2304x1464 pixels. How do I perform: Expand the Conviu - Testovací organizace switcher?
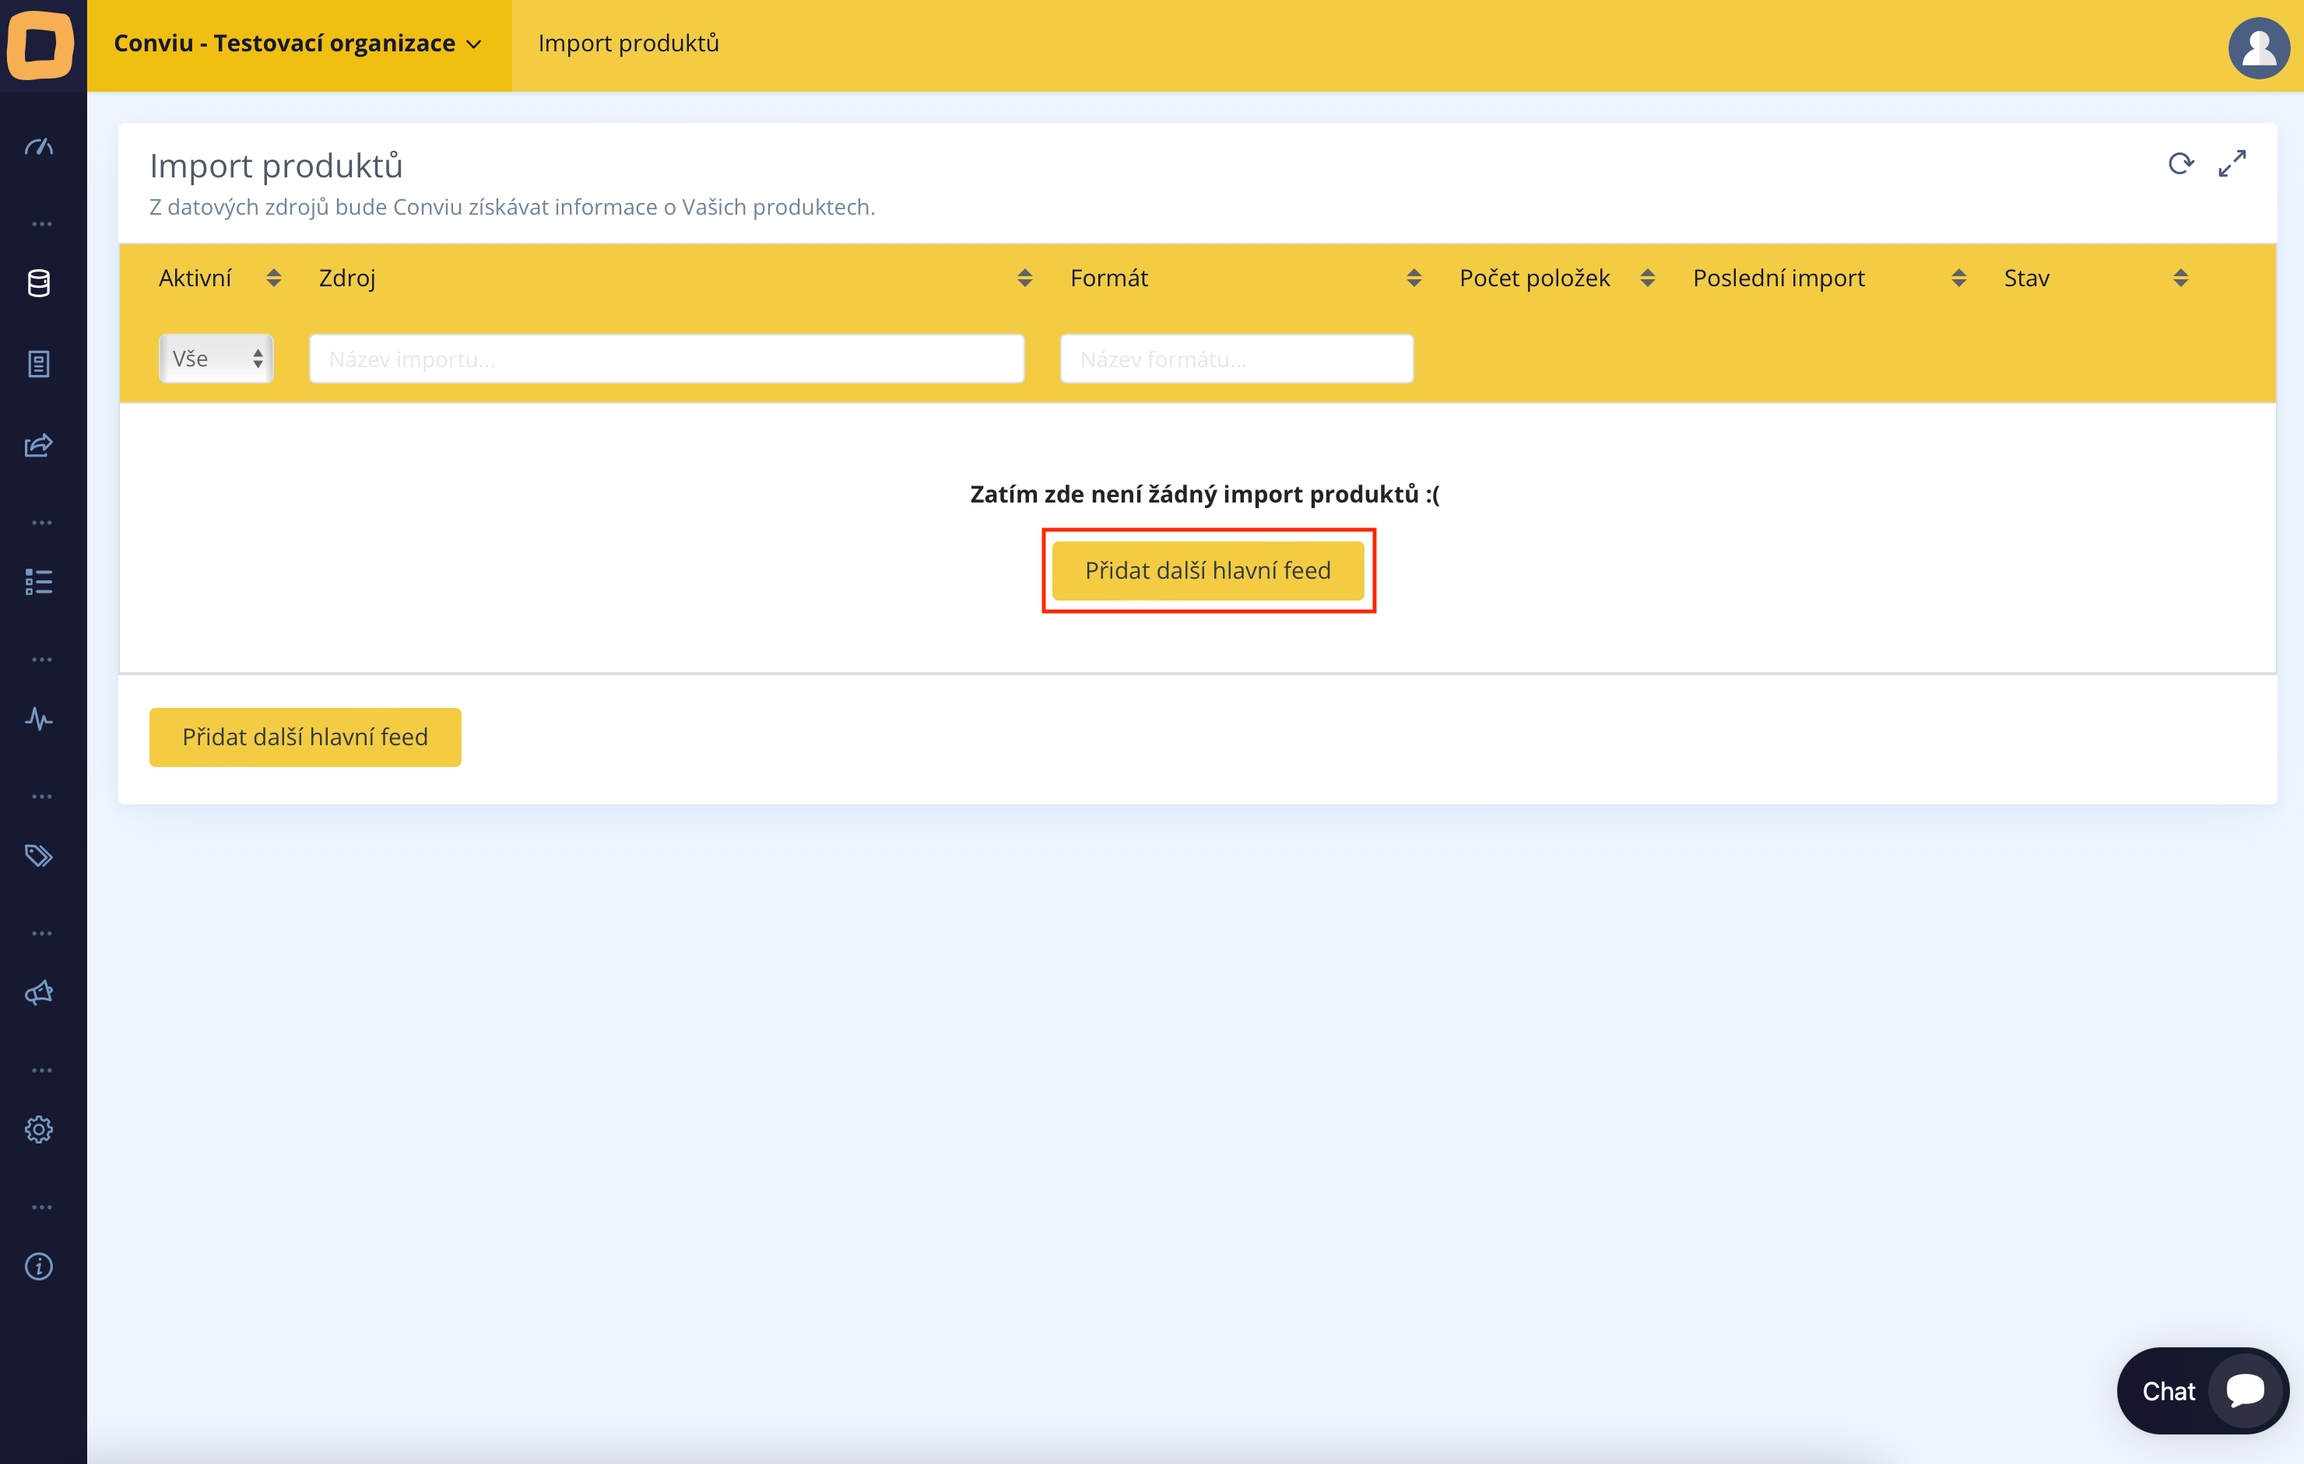tap(298, 44)
